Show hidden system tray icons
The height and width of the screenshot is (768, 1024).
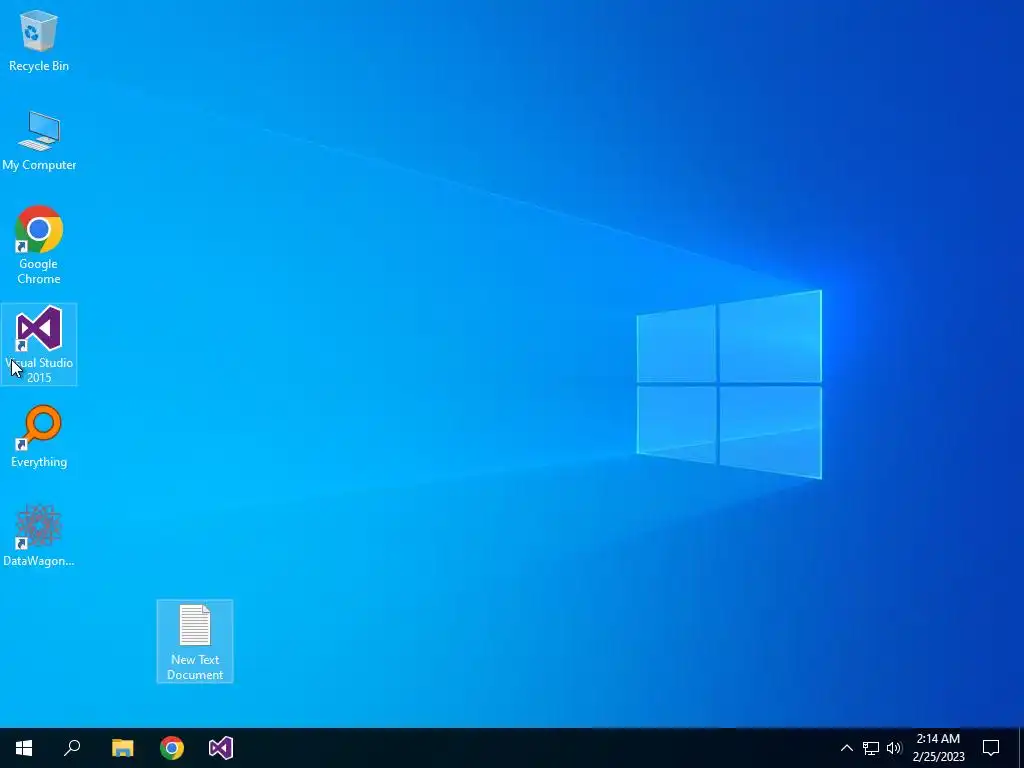pyautogui.click(x=846, y=748)
